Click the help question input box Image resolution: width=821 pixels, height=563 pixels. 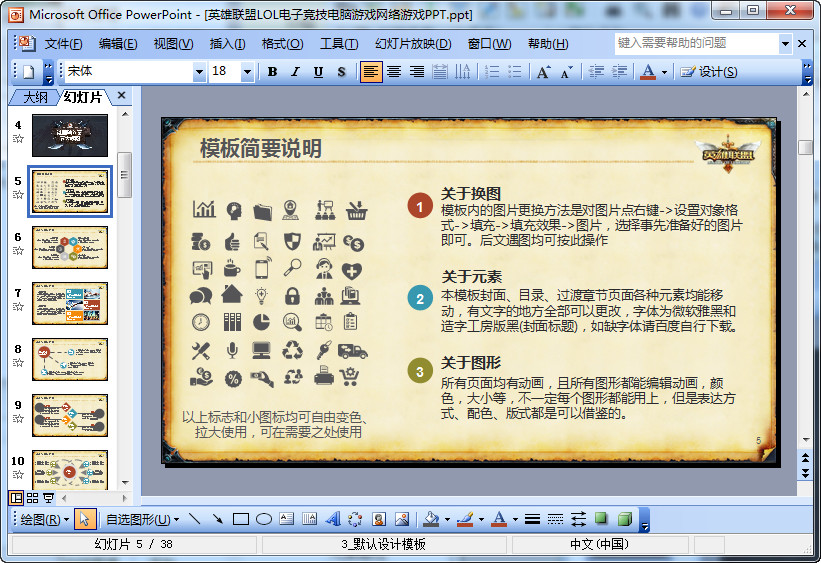[696, 43]
